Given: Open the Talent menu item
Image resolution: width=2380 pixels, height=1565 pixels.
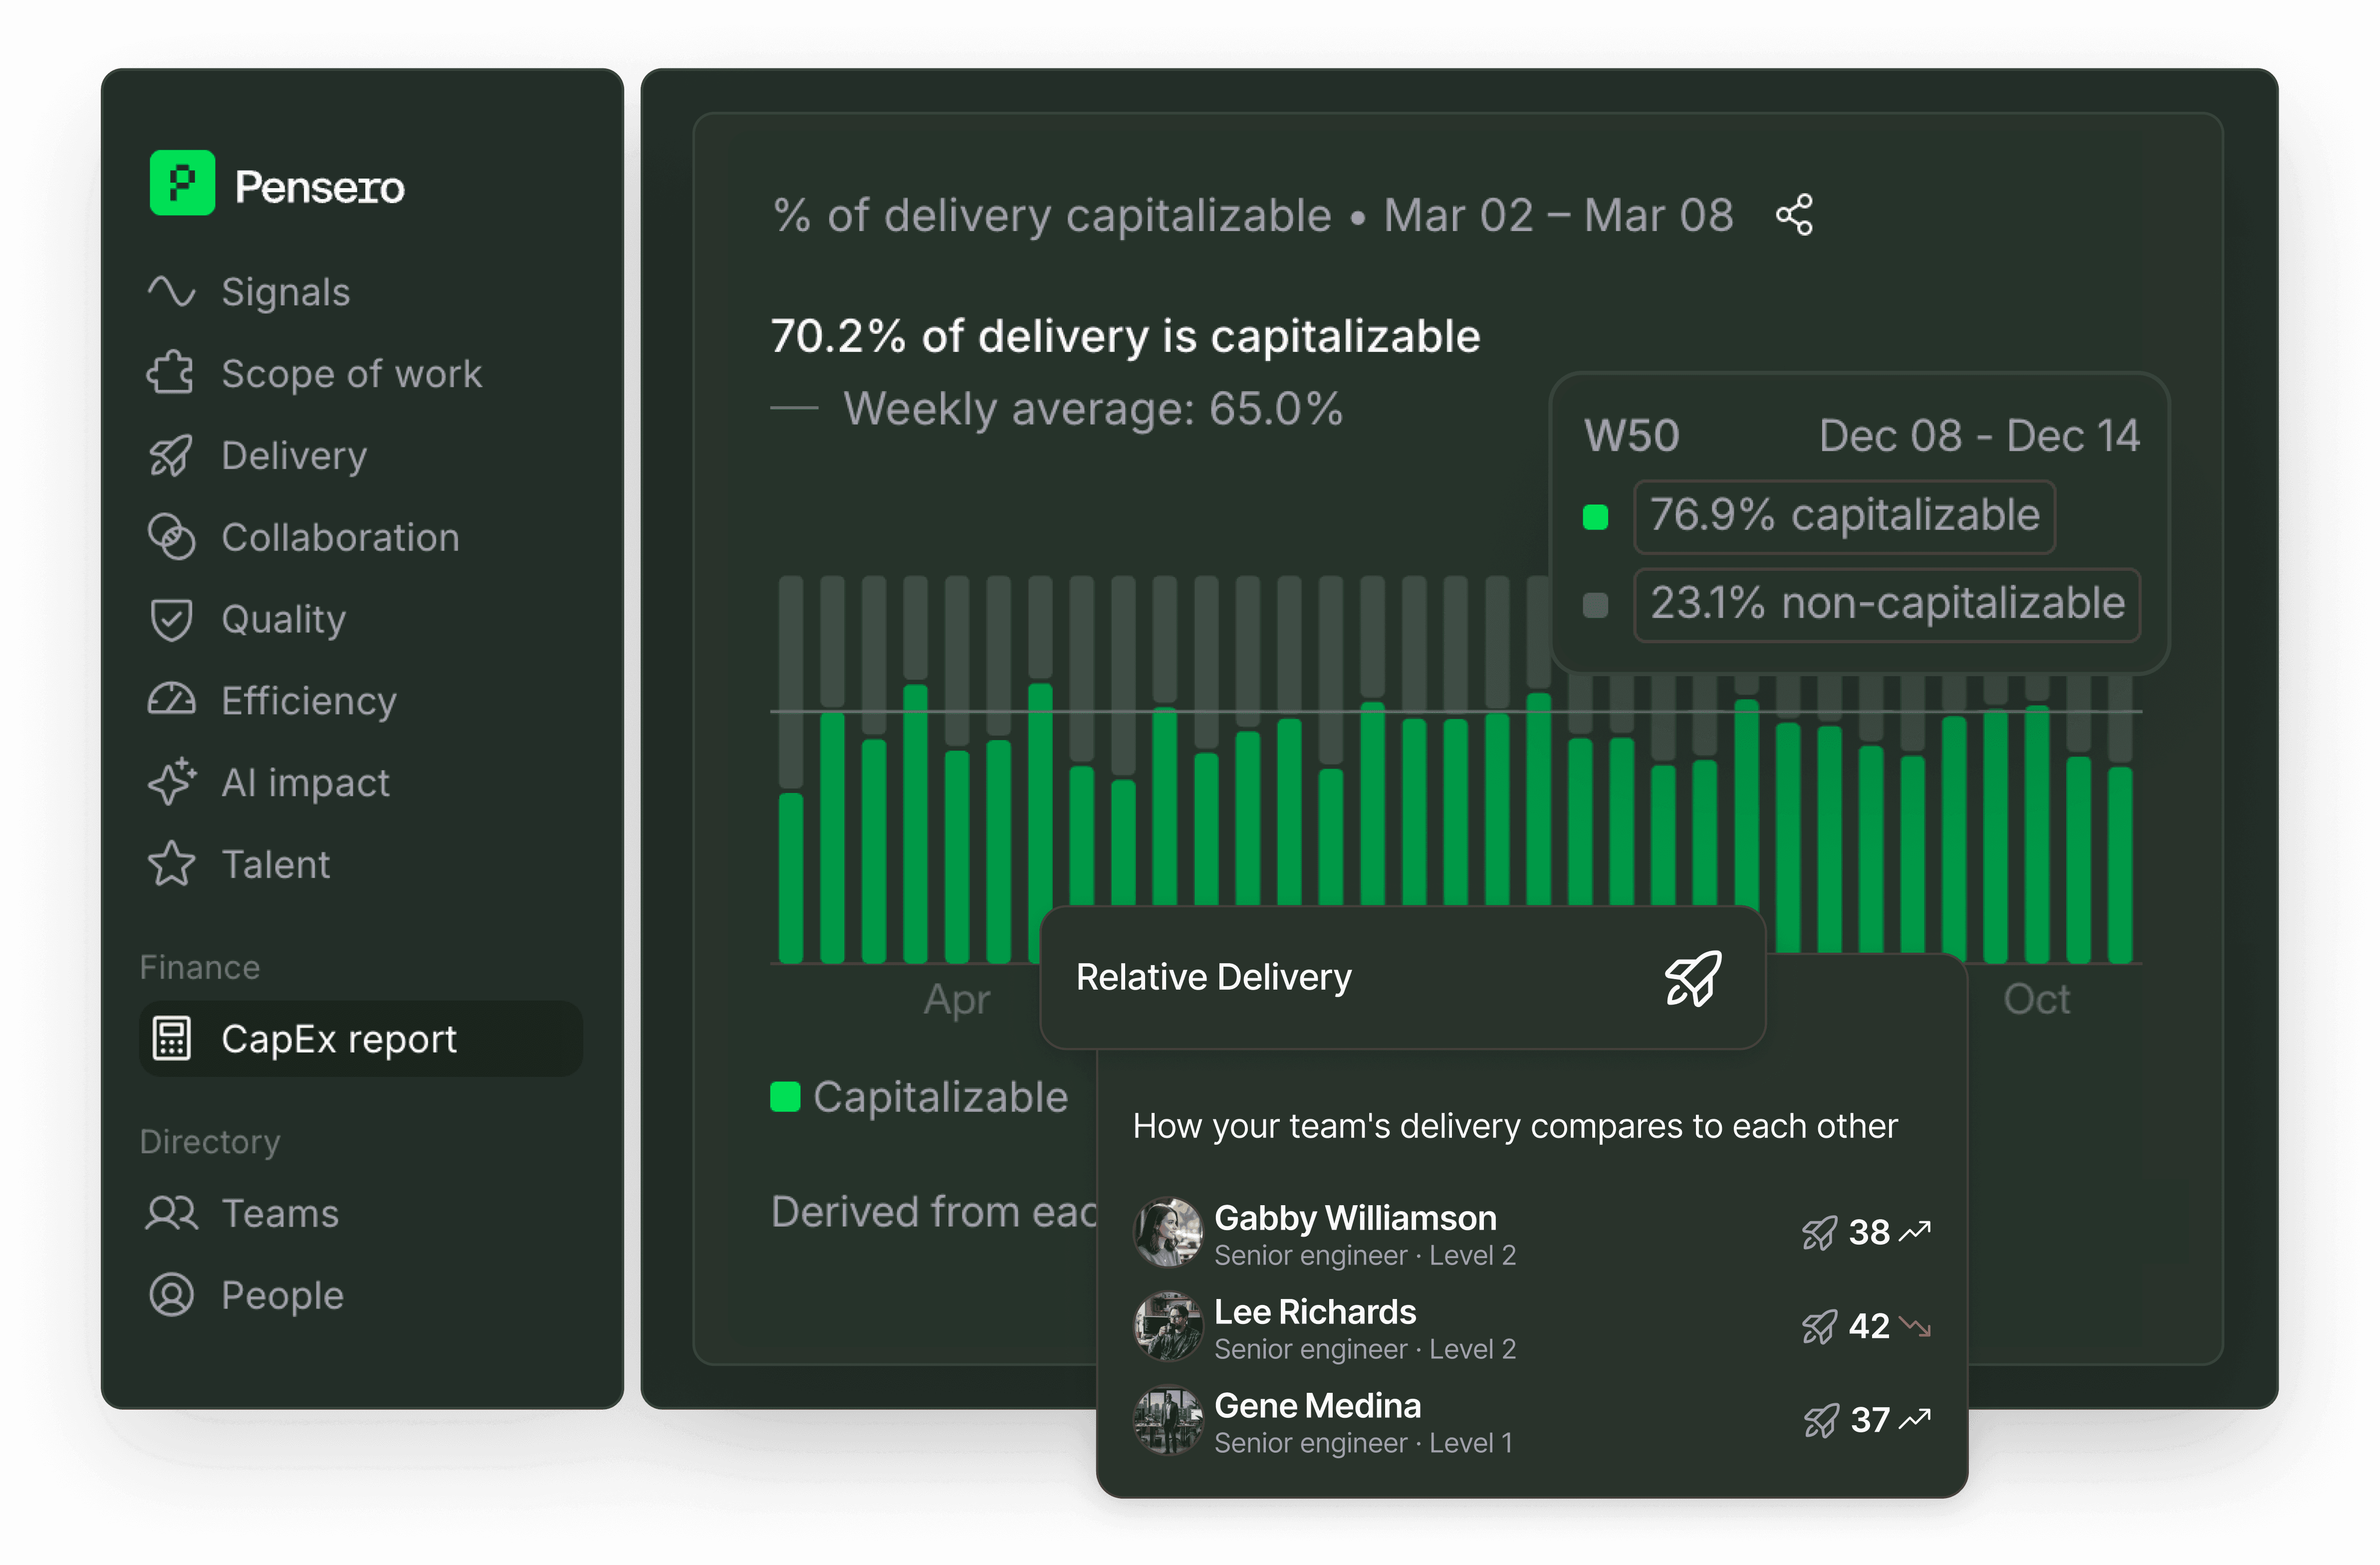Looking at the screenshot, I should click(x=275, y=864).
